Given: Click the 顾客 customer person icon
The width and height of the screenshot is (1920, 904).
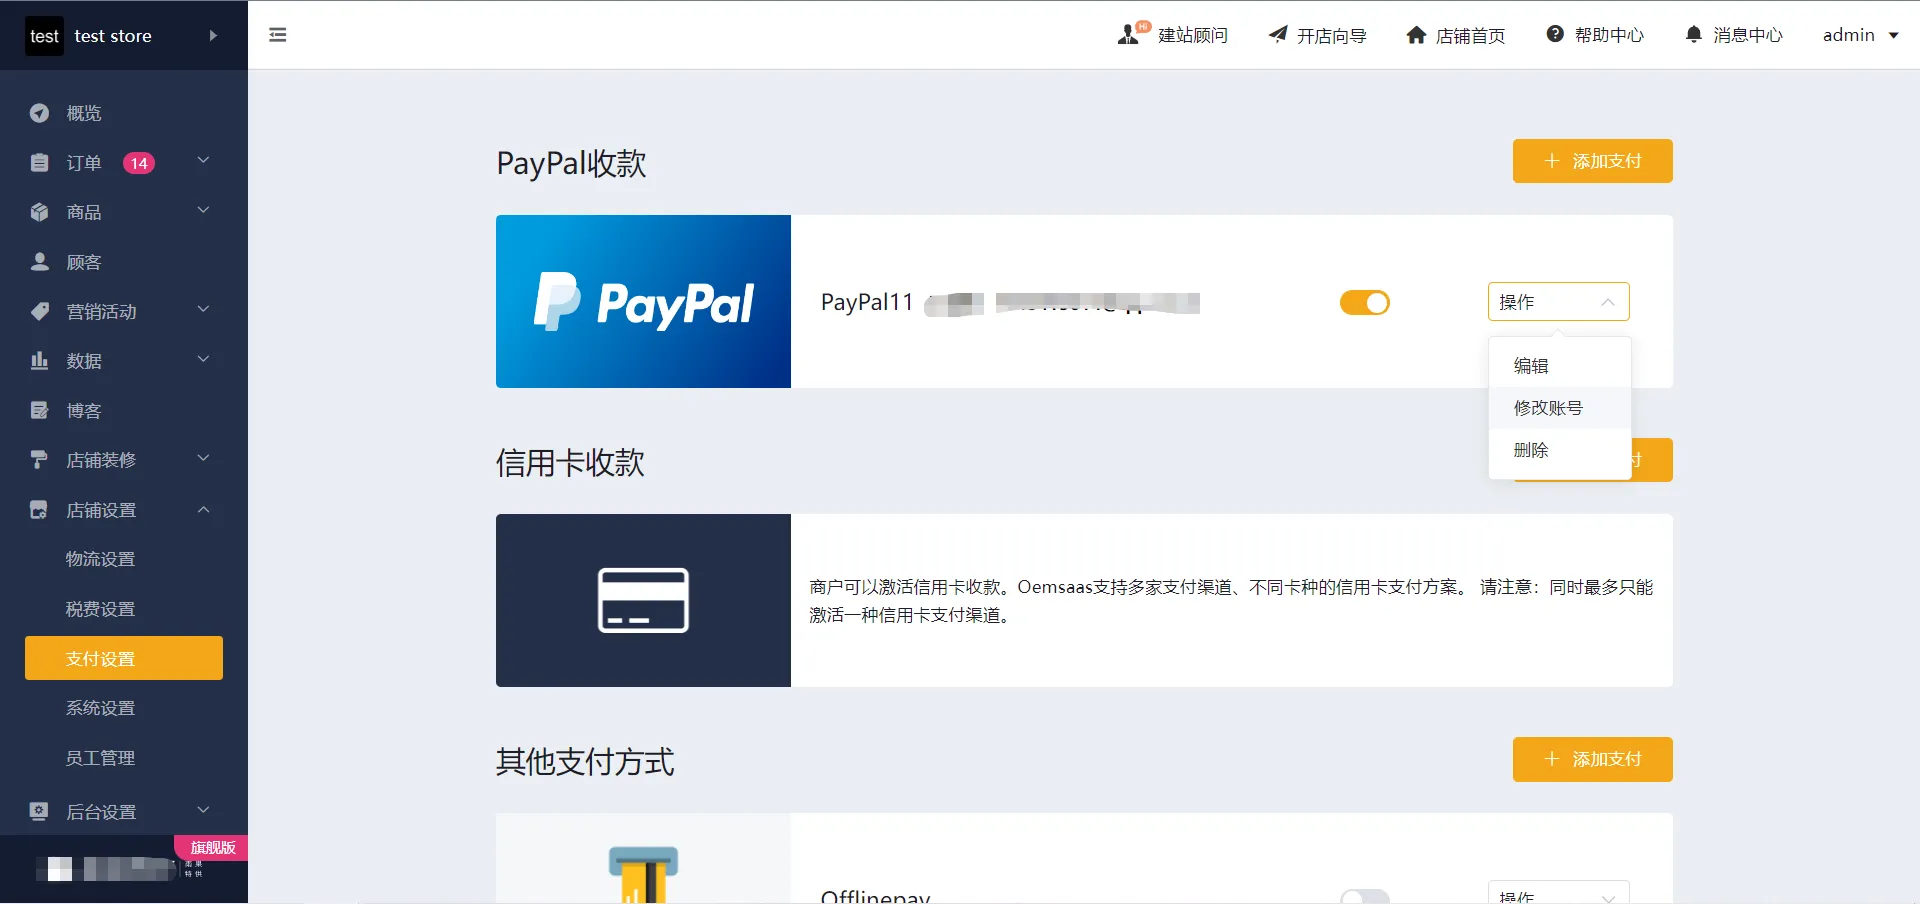Looking at the screenshot, I should point(39,261).
